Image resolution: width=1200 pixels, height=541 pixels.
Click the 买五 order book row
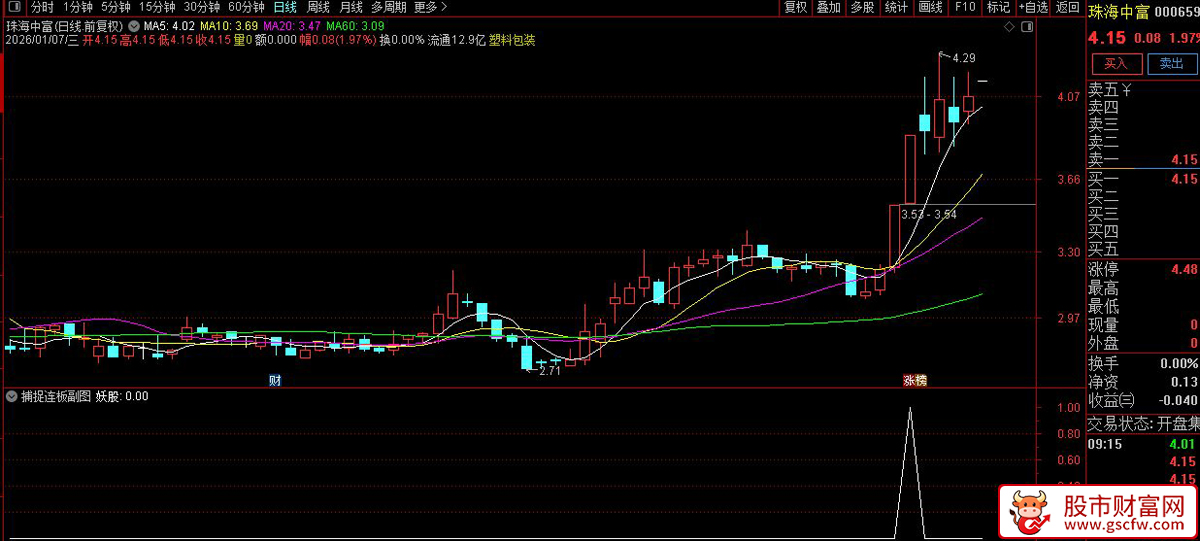point(1143,249)
